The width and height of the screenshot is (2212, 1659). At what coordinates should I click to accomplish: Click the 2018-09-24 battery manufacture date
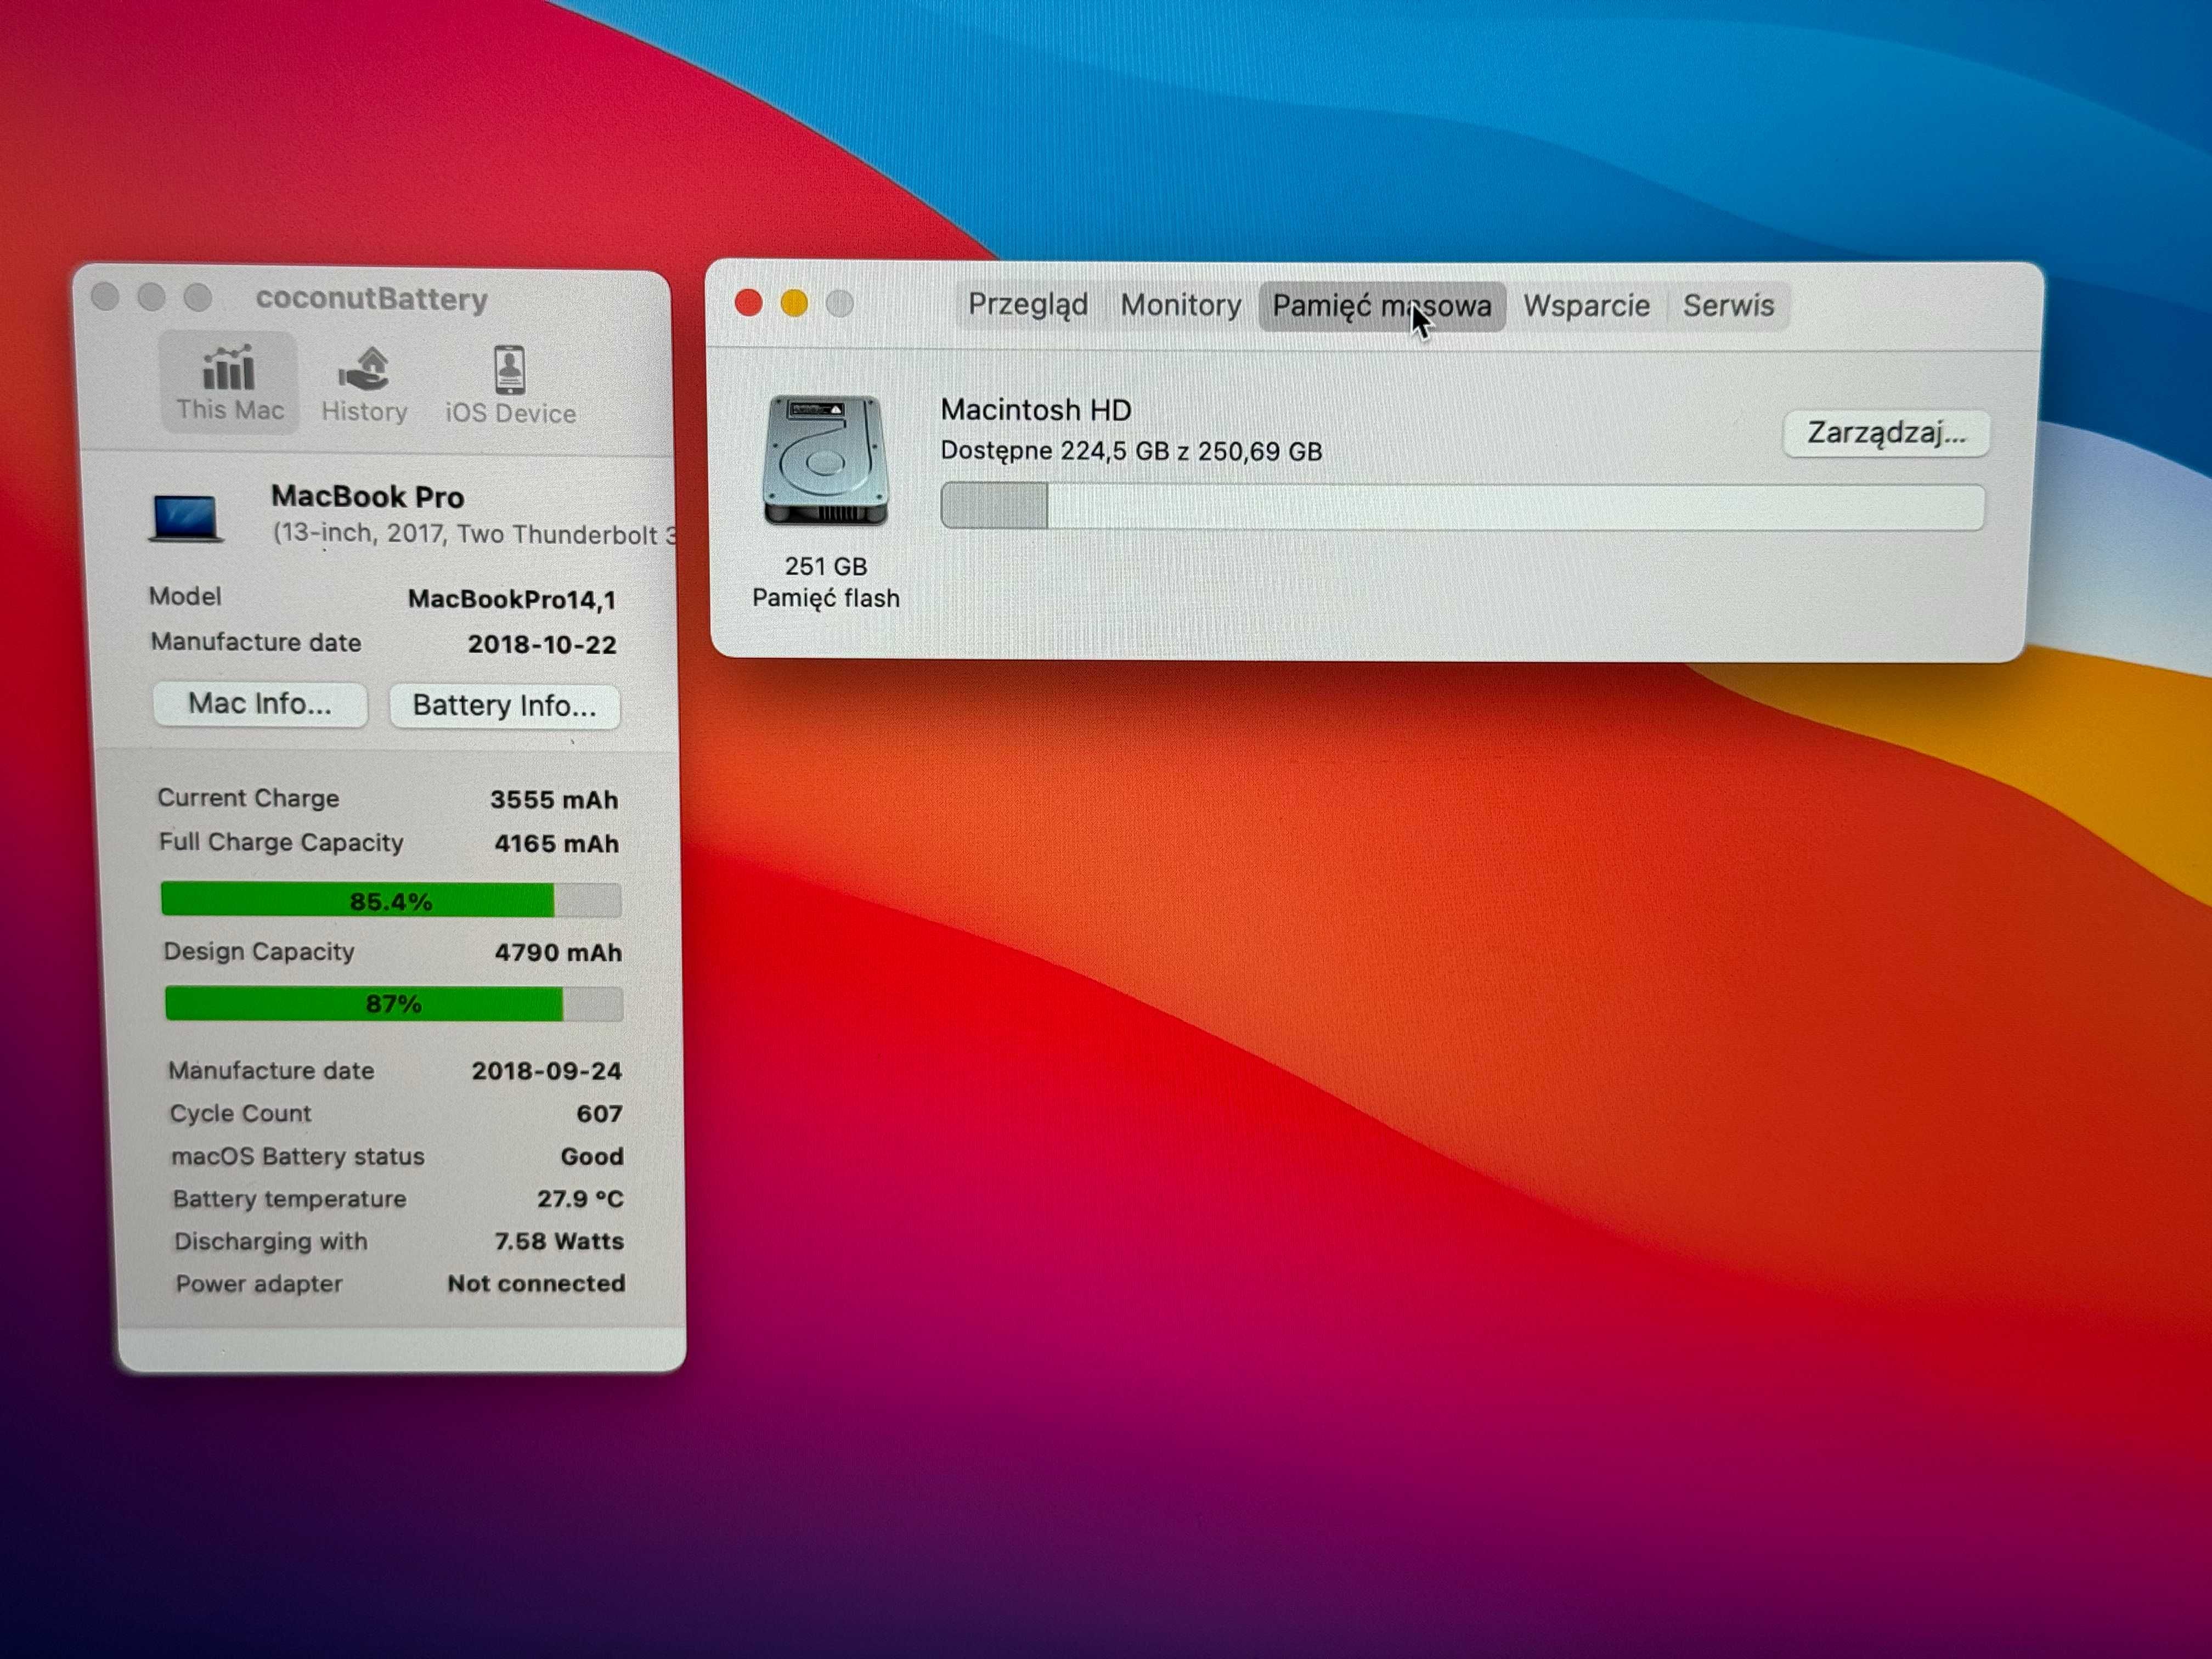click(x=547, y=1071)
